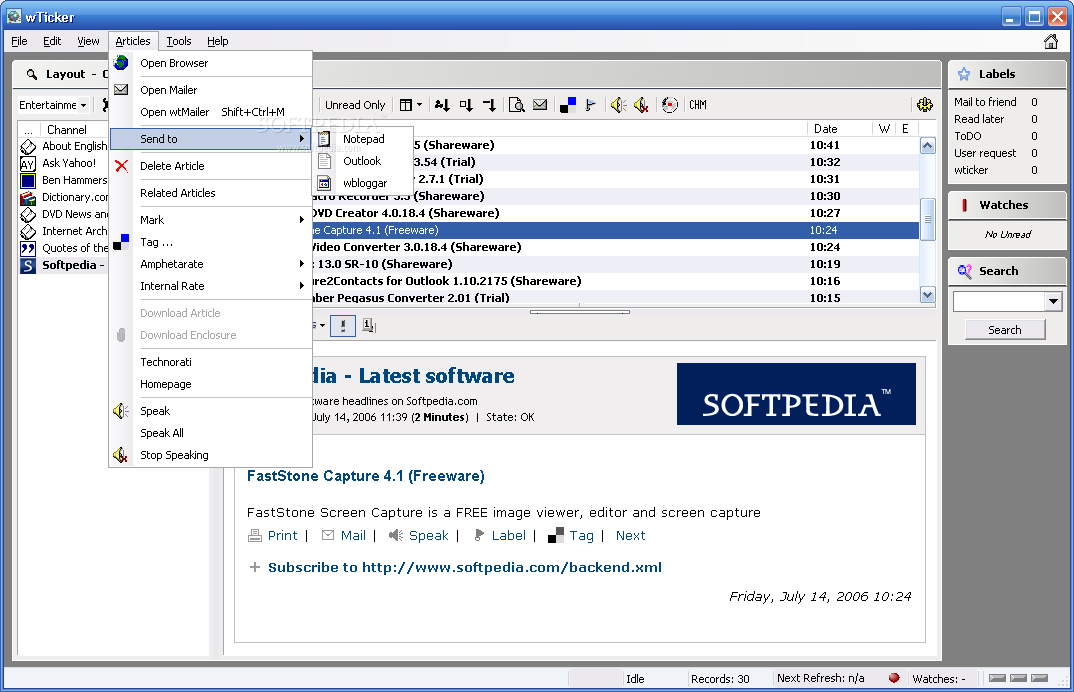The image size is (1074, 692).
Task: Send article to wbloggar
Action: (x=363, y=183)
